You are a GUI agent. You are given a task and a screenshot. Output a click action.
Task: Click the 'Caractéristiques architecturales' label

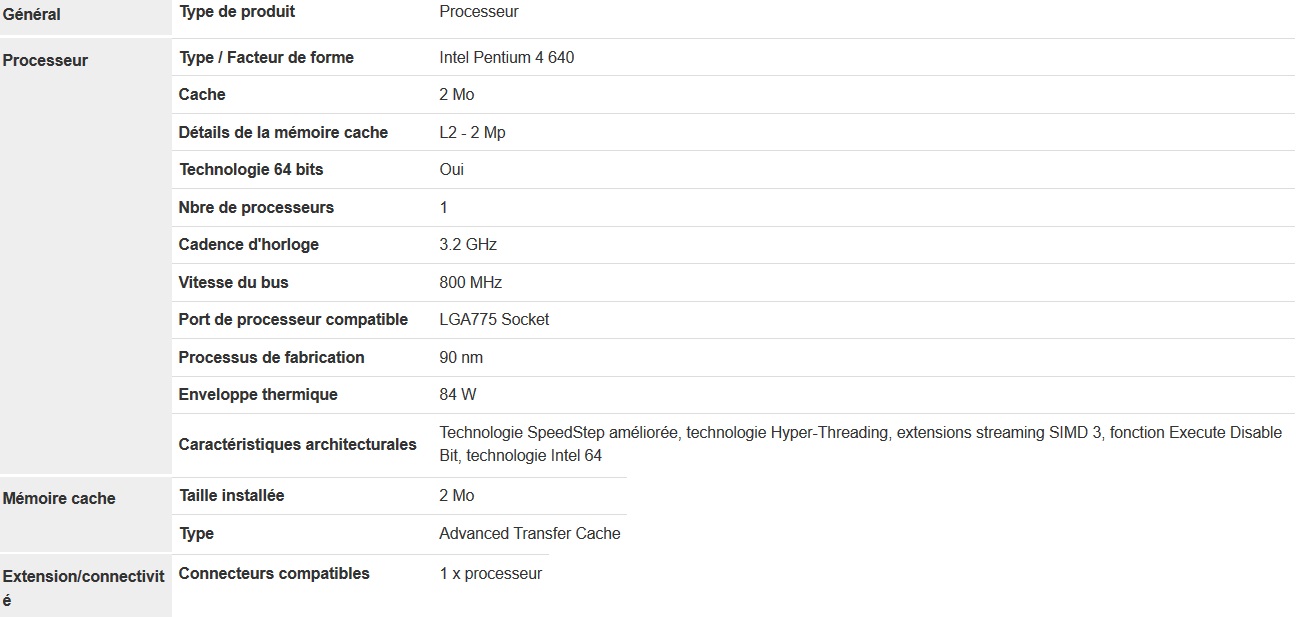point(297,444)
